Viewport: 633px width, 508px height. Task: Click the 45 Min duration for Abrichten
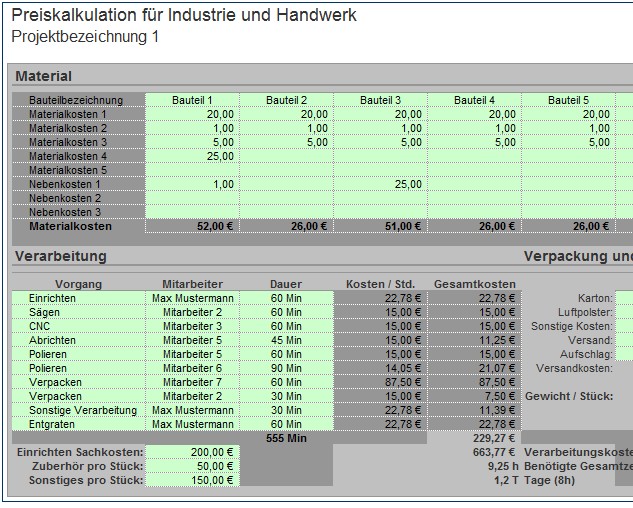(286, 340)
